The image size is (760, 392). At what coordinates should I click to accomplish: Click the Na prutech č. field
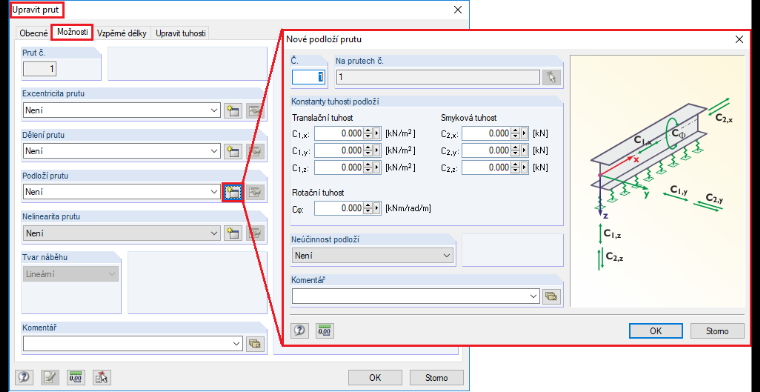pyautogui.click(x=438, y=77)
